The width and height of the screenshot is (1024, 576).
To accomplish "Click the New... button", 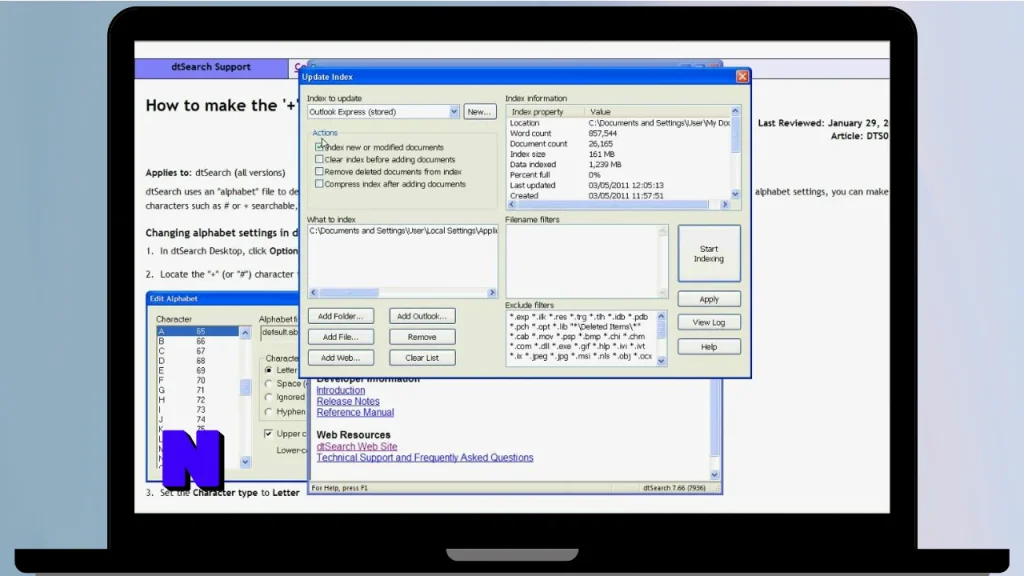I will [x=479, y=112].
